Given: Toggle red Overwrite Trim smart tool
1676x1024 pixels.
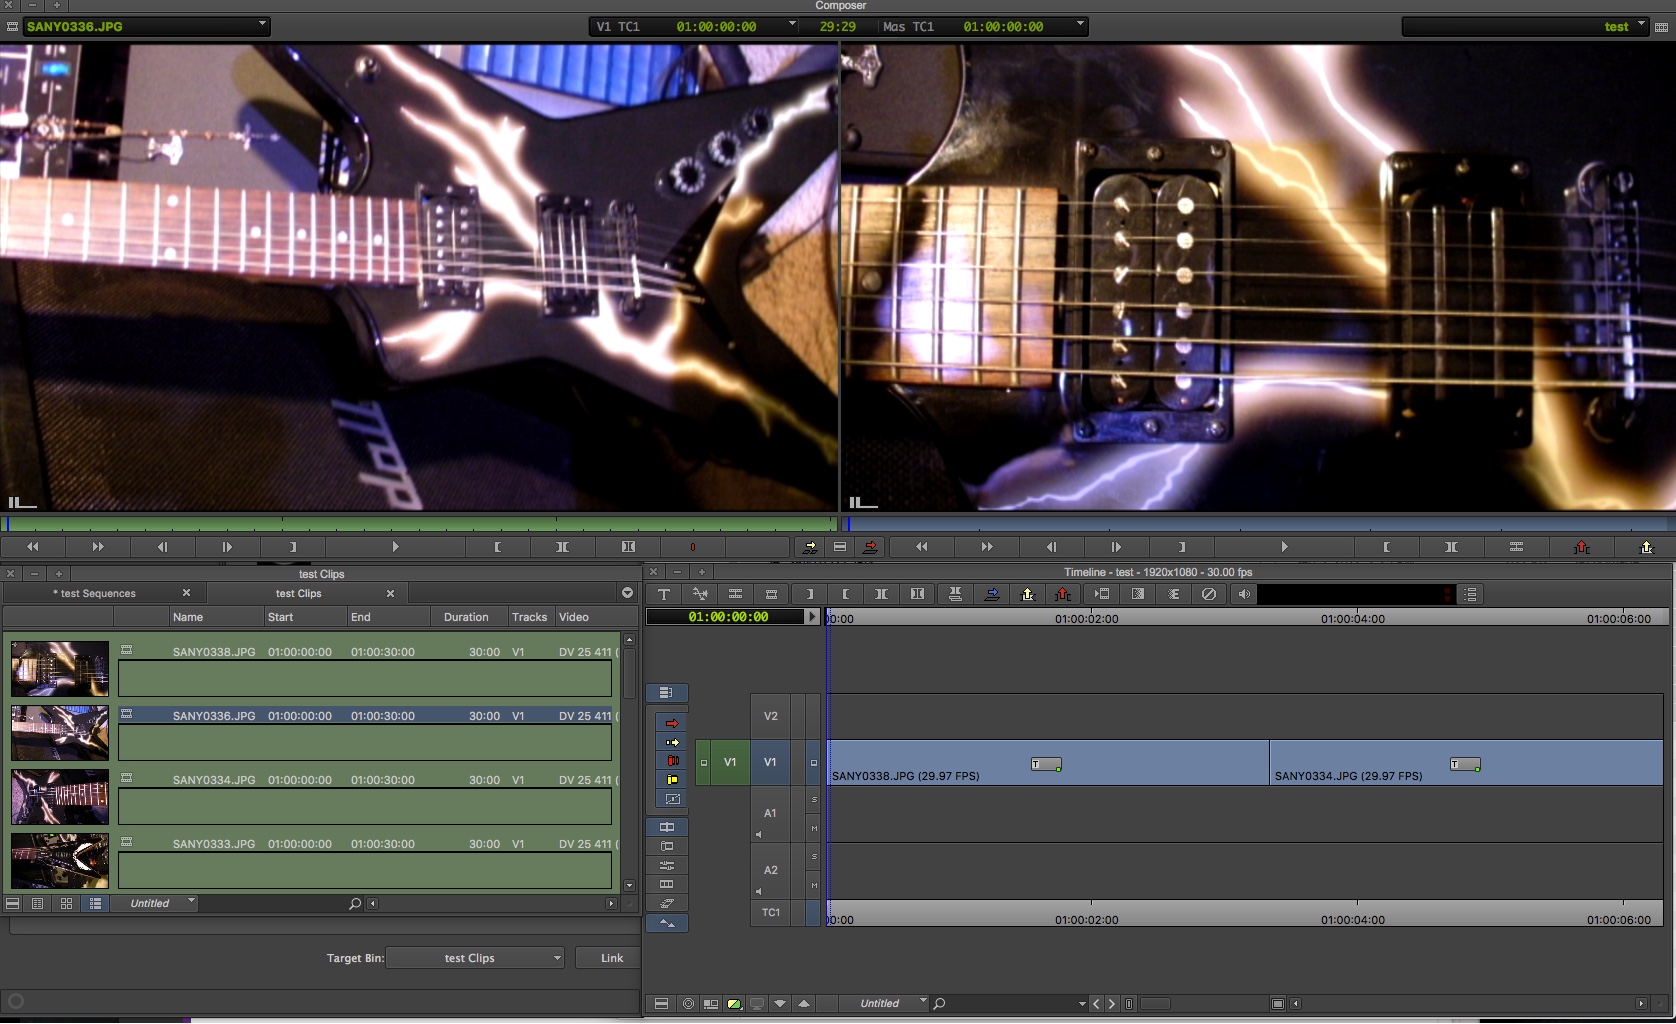Looking at the screenshot, I should coord(672,761).
